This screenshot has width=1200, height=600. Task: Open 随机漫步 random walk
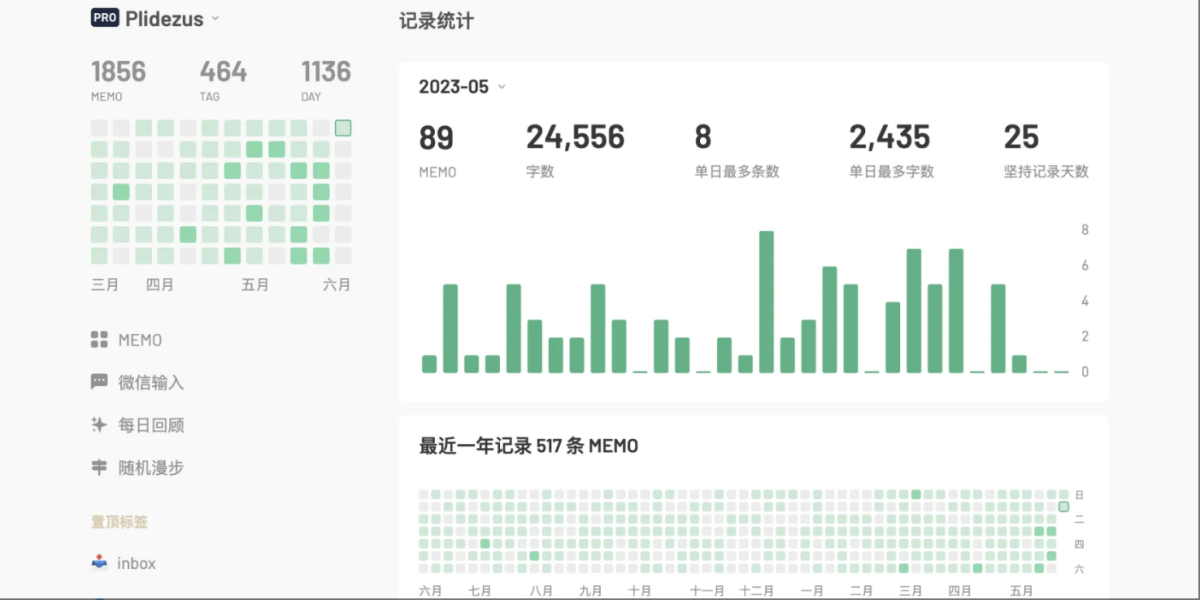pyautogui.click(x=151, y=467)
